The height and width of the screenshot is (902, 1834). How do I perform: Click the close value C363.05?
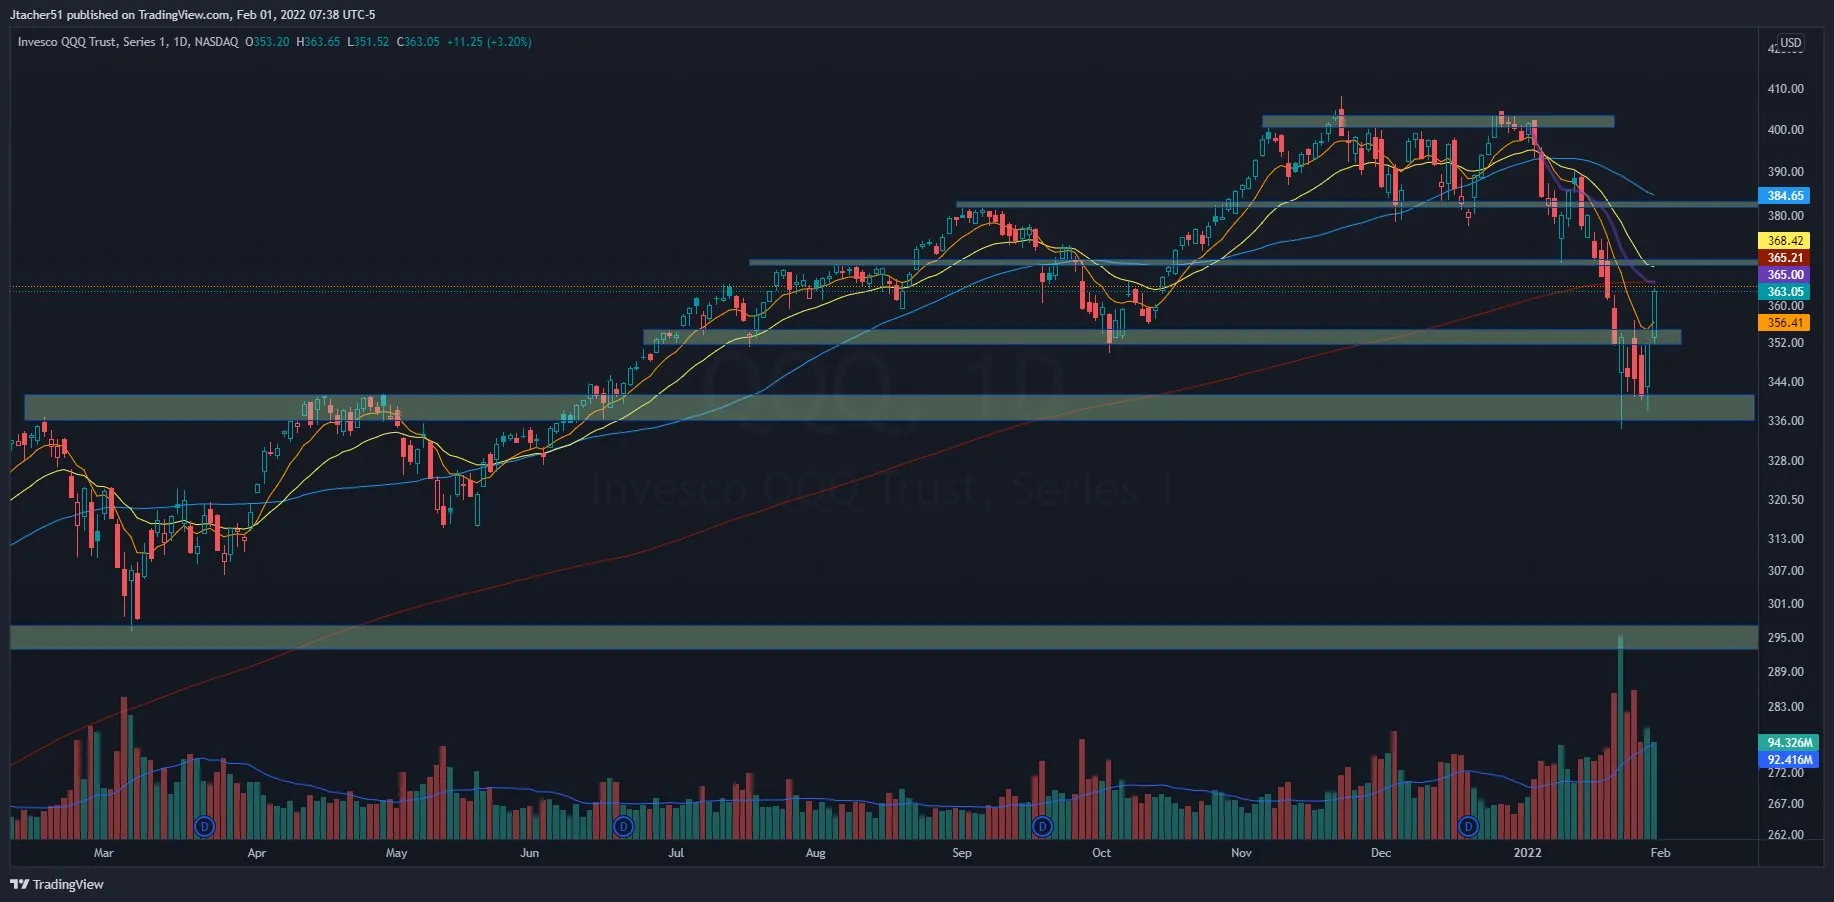tap(418, 42)
